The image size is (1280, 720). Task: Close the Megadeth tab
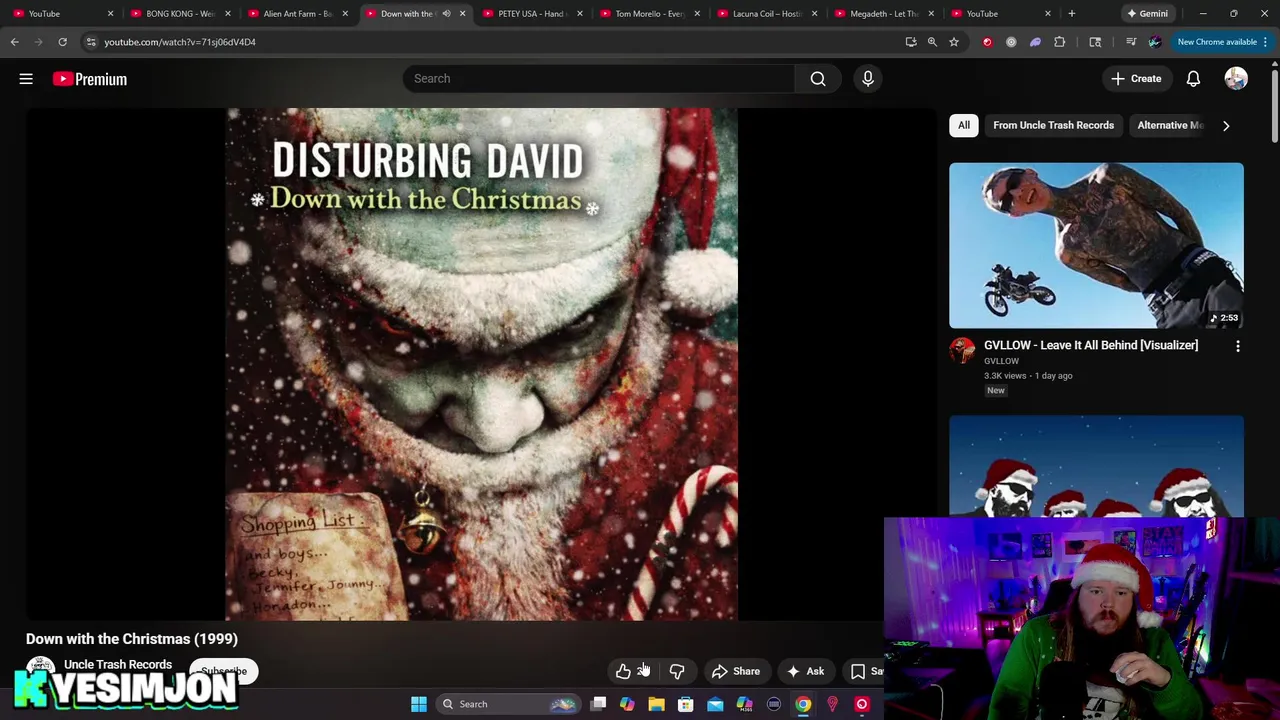click(x=931, y=14)
